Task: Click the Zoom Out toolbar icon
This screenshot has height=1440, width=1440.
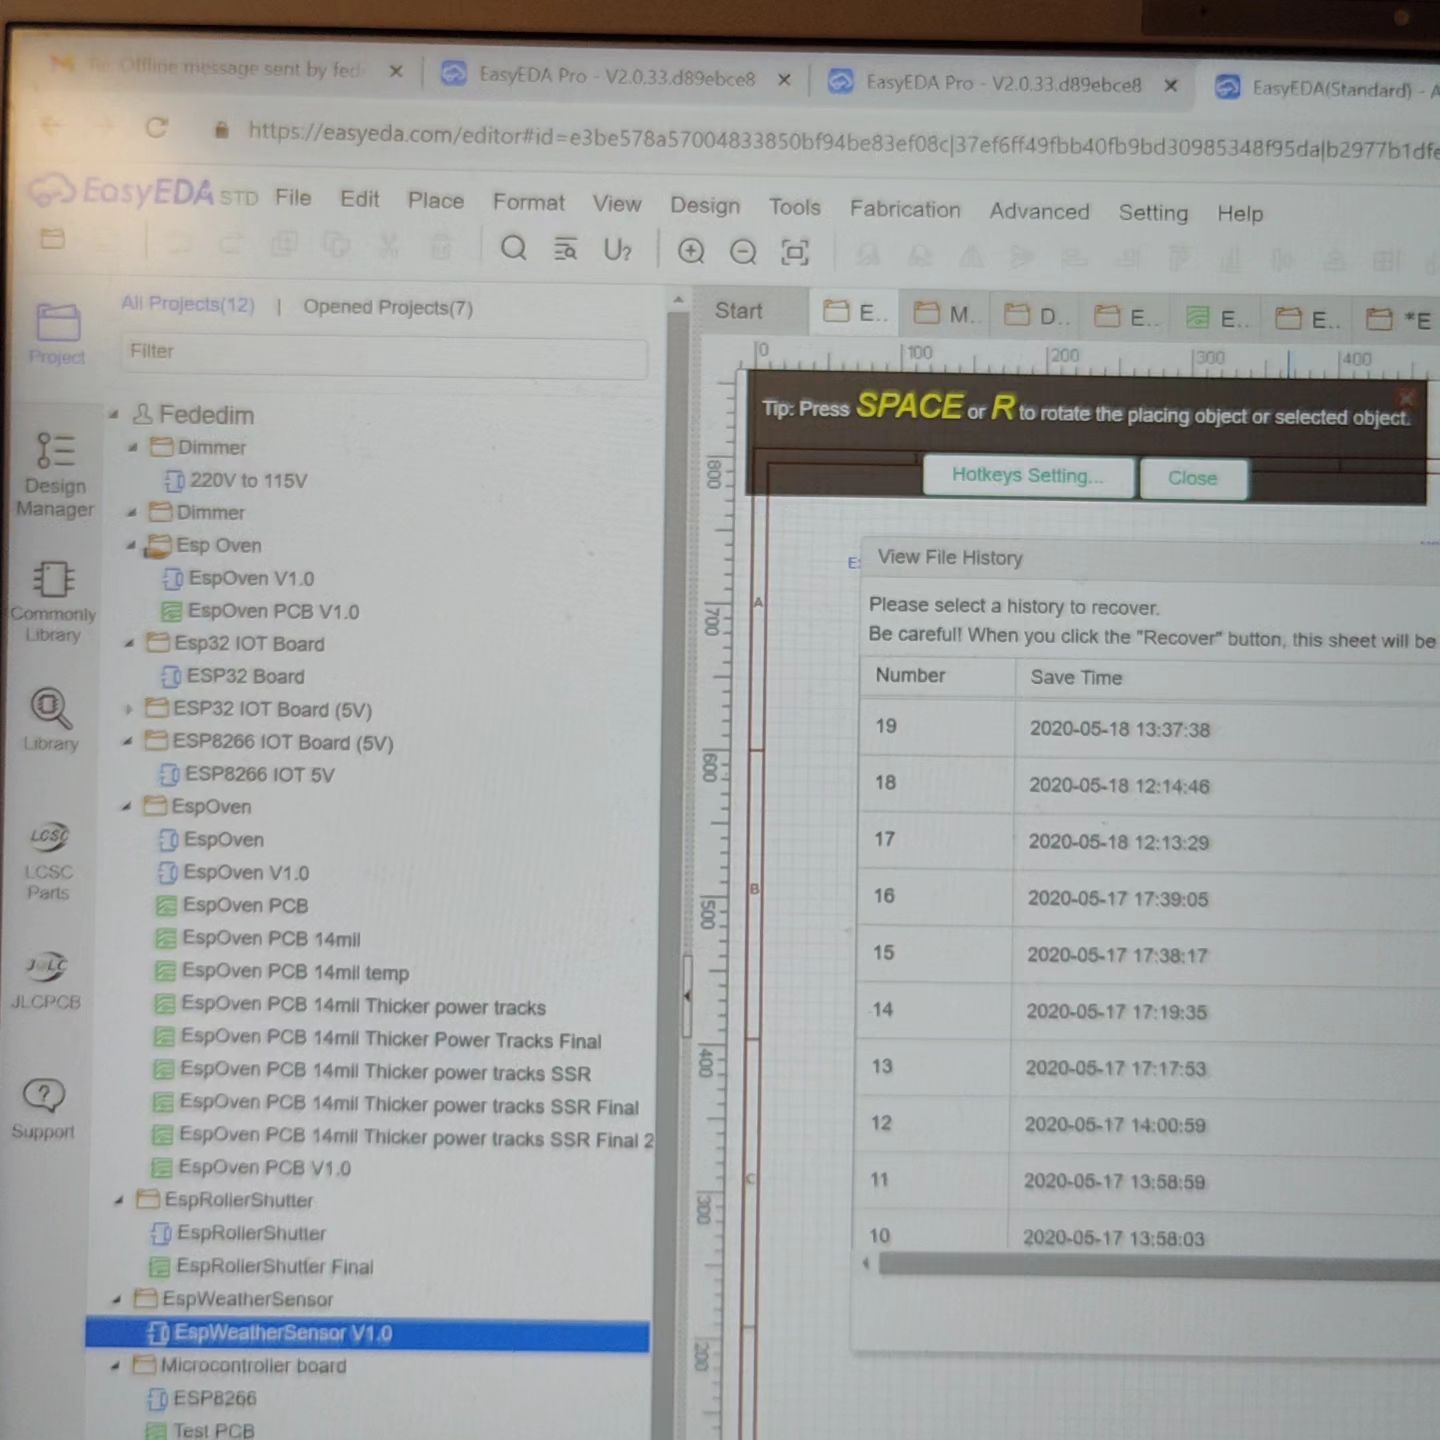Action: (x=743, y=252)
